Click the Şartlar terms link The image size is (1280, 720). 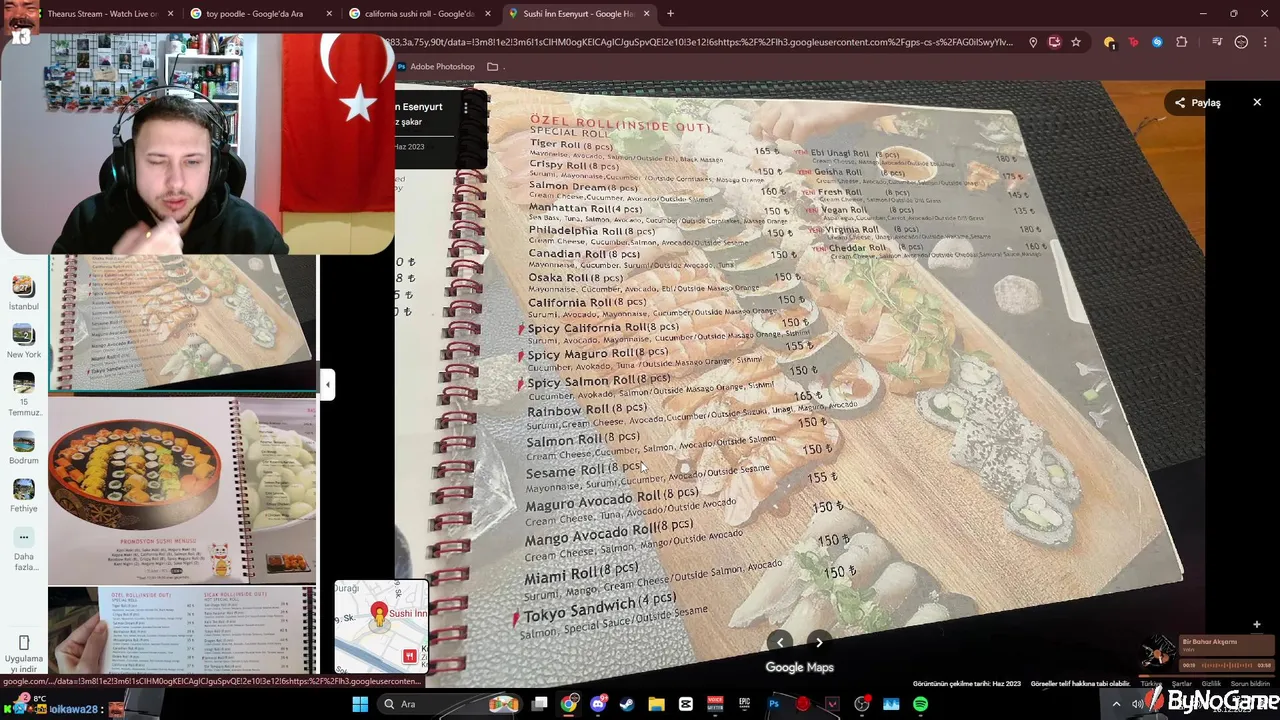(x=1182, y=684)
